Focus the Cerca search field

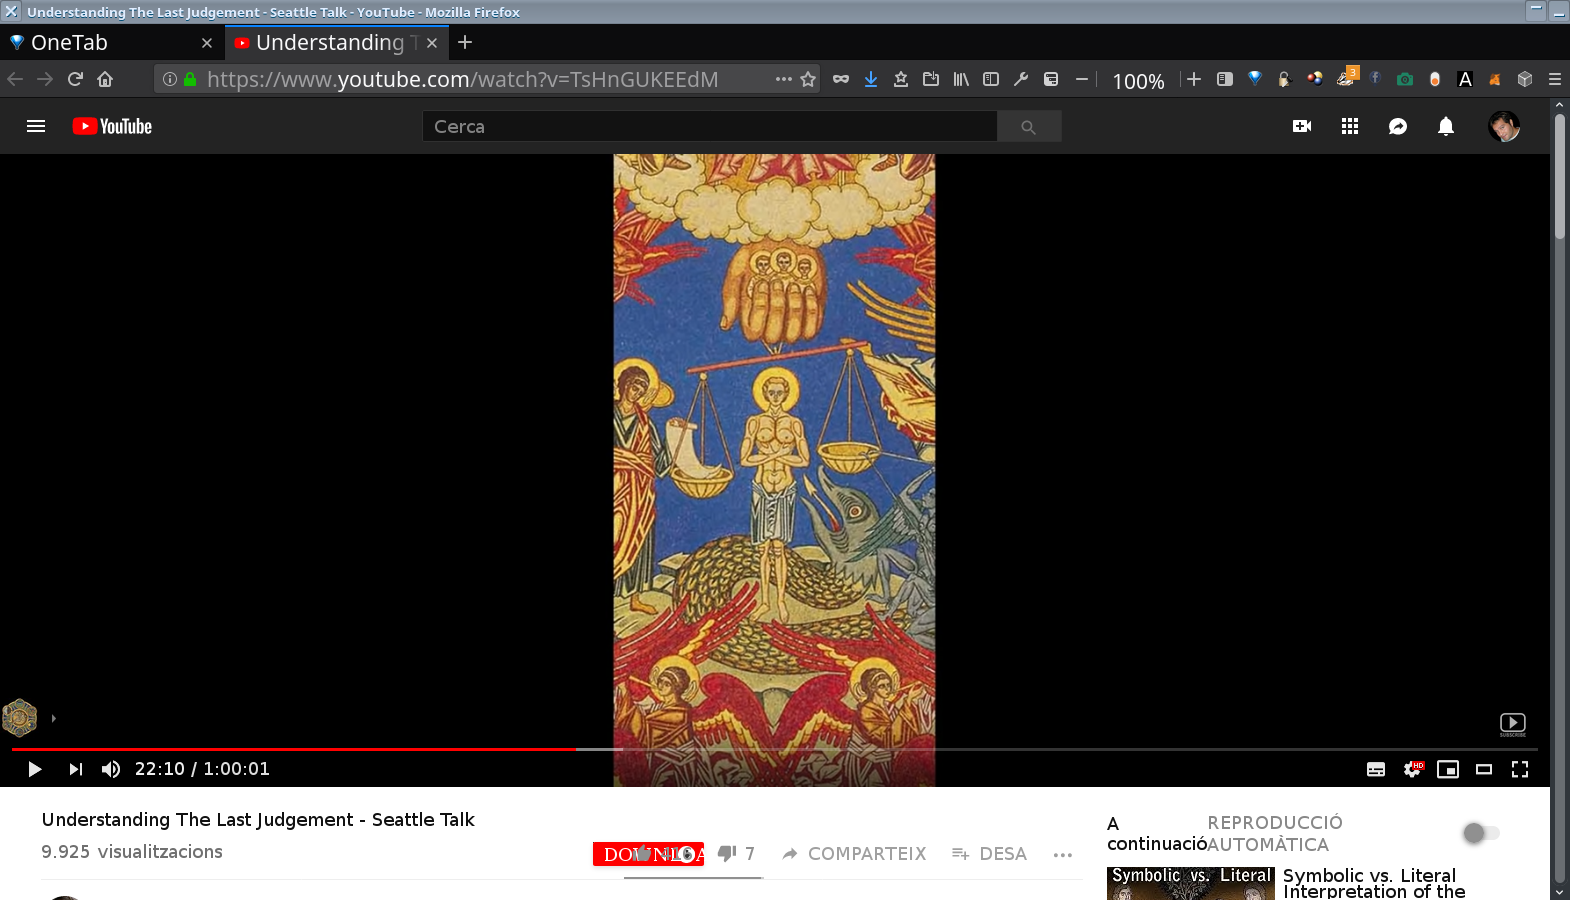(x=709, y=127)
